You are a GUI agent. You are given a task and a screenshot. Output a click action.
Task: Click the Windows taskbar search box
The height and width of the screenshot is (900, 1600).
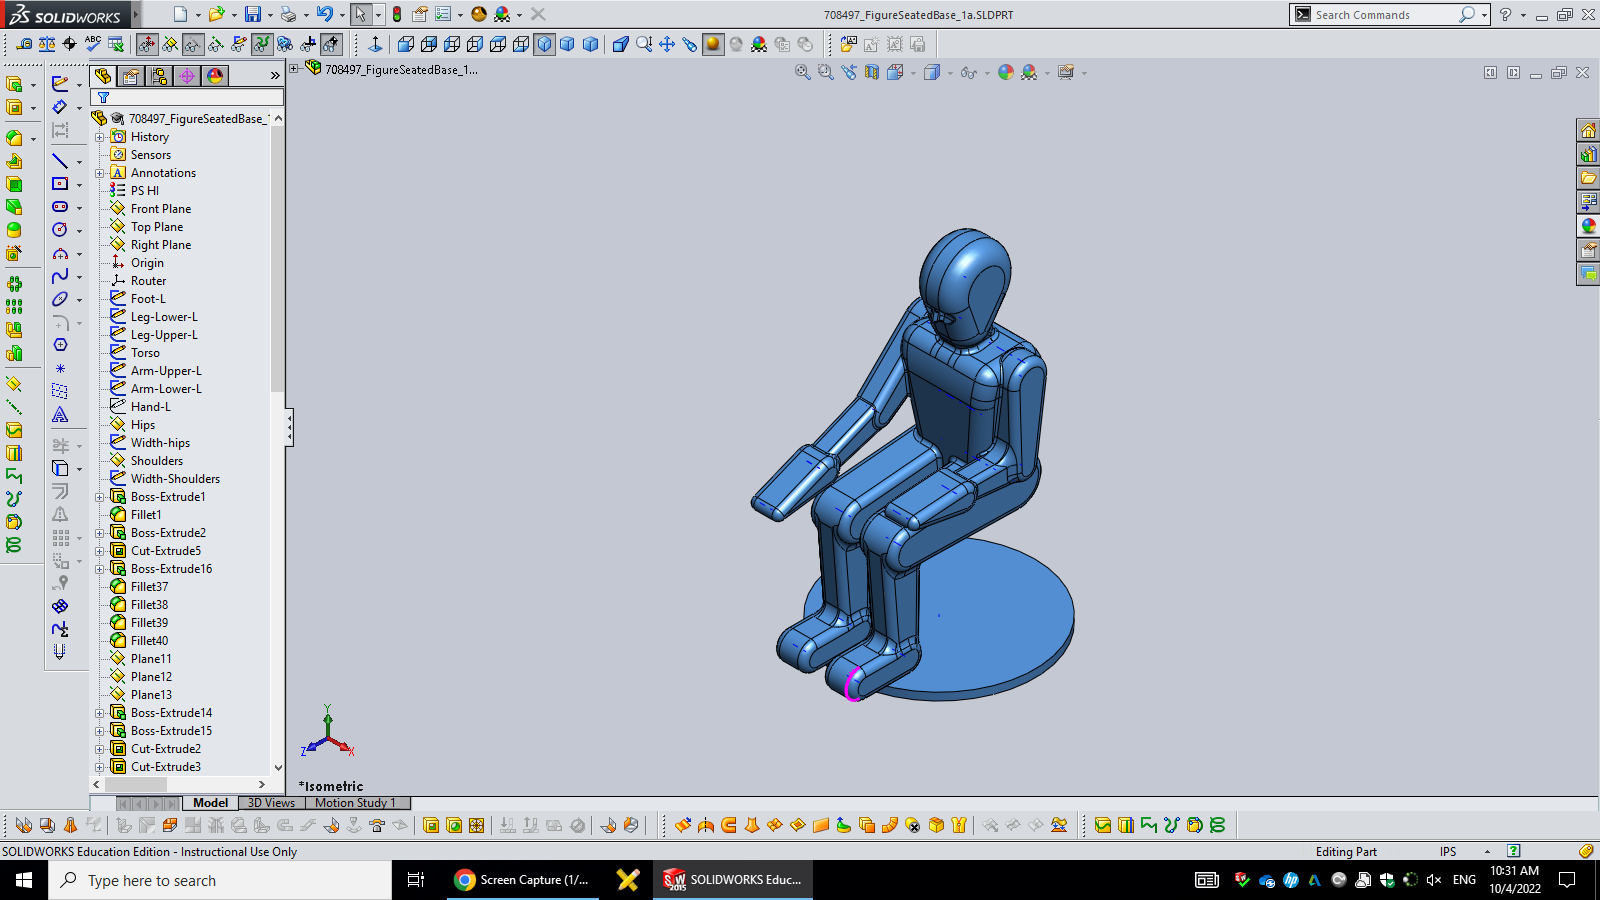pyautogui.click(x=220, y=880)
